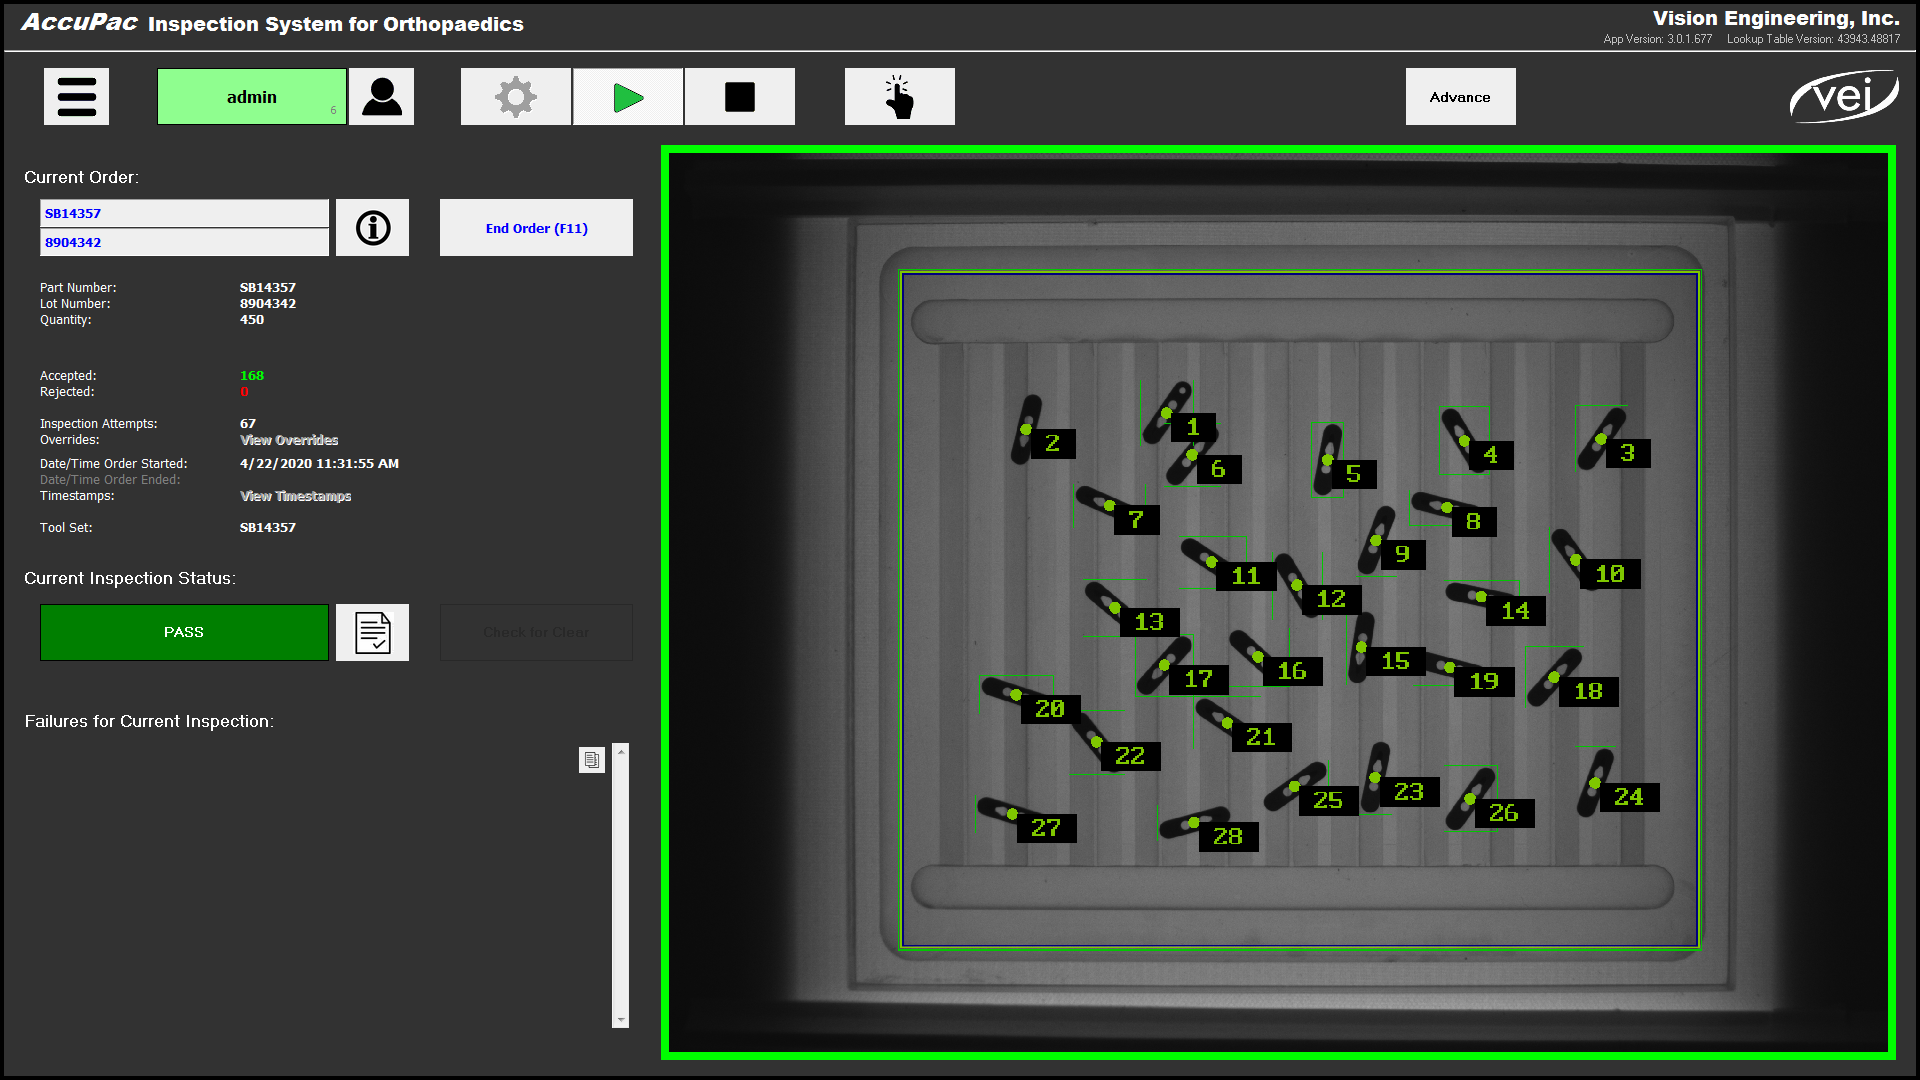Select detected part label 18 in image
Image resolution: width=1920 pixels, height=1080 pixels.
tap(1588, 692)
